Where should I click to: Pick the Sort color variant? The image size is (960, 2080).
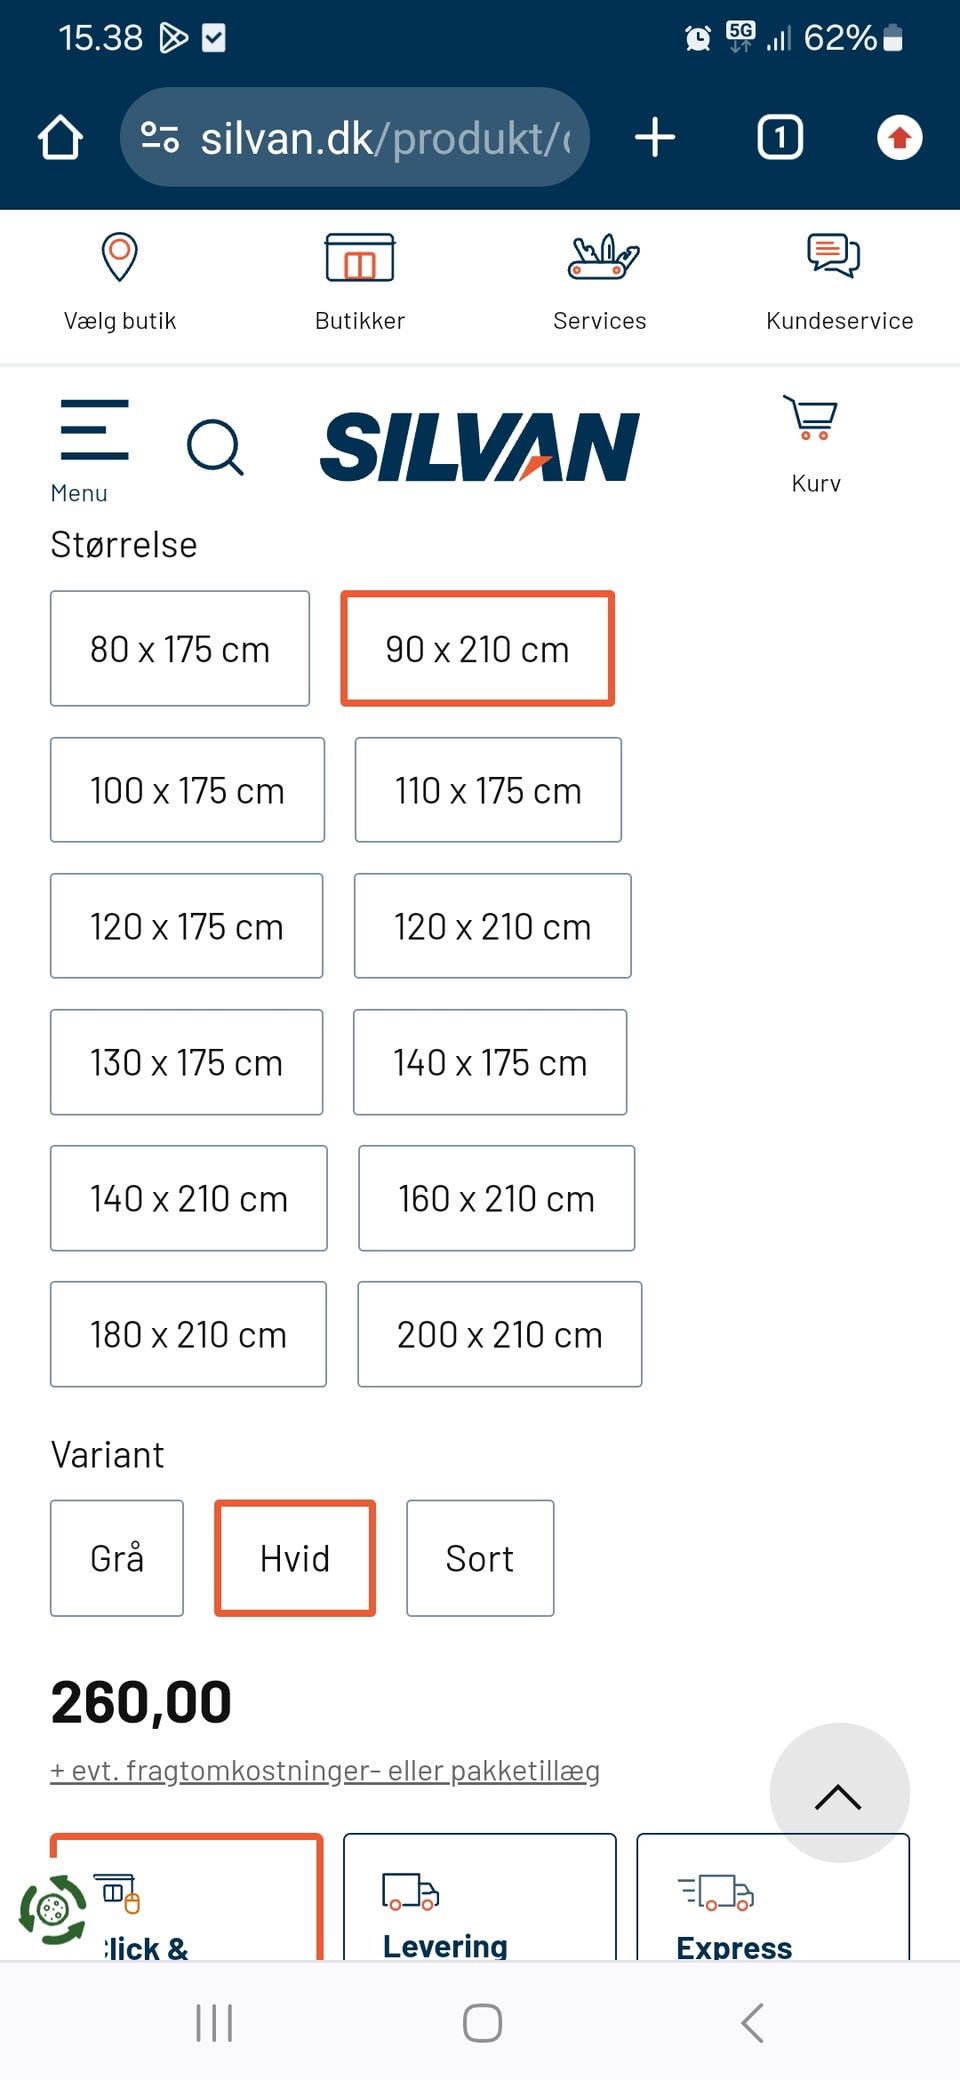click(480, 1558)
